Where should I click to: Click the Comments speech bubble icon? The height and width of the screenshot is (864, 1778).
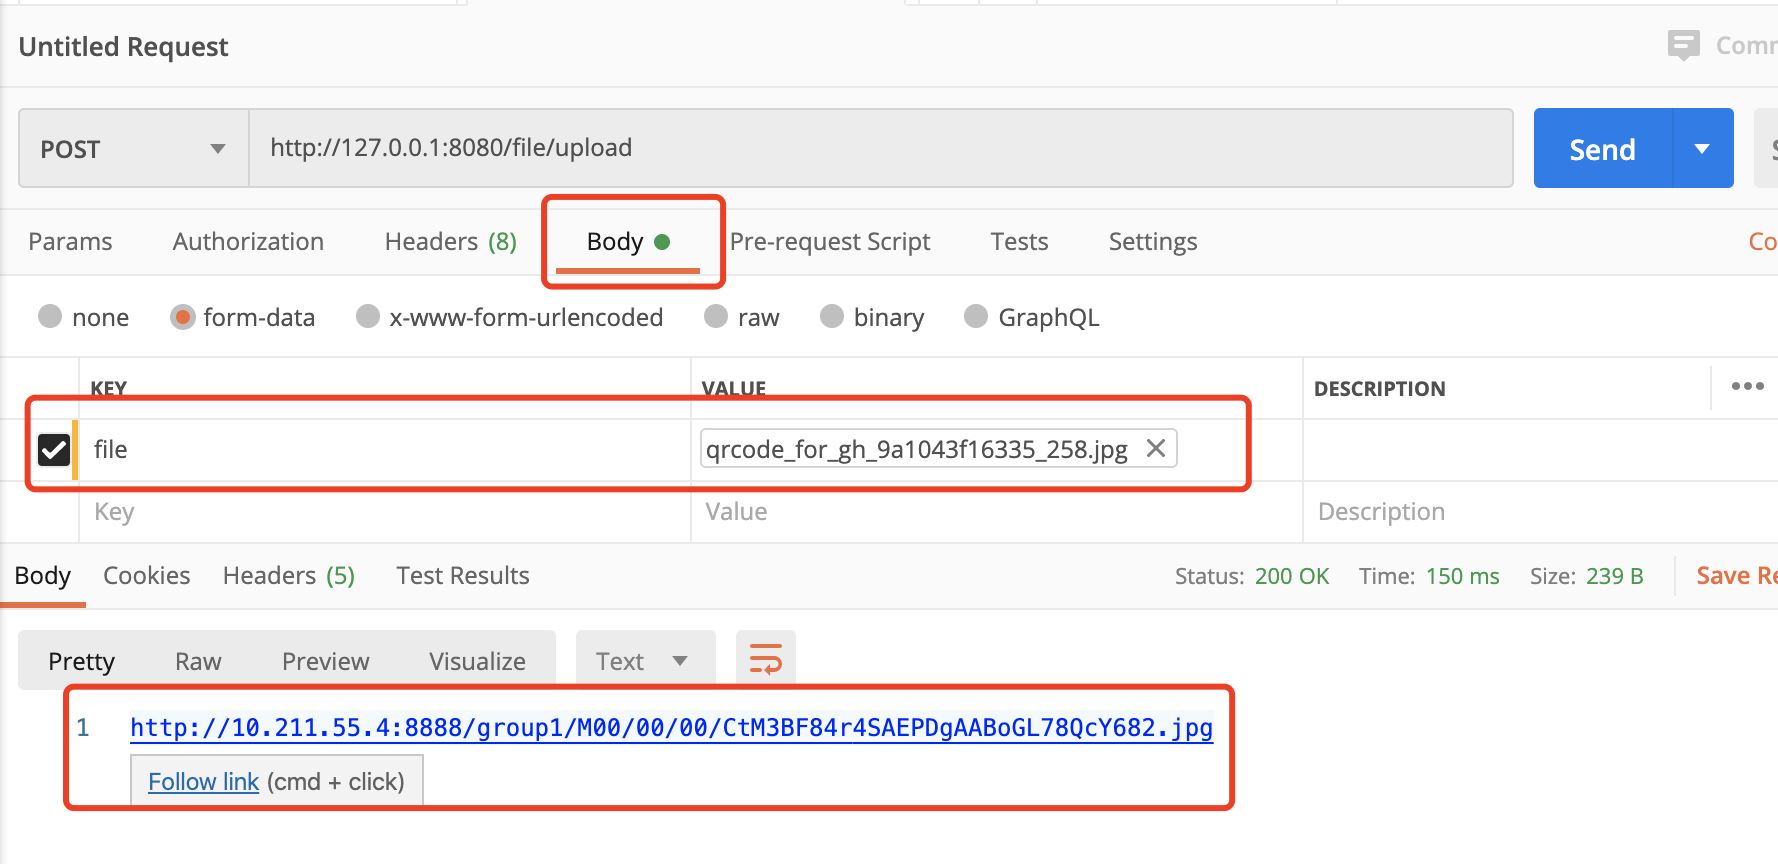[1683, 45]
